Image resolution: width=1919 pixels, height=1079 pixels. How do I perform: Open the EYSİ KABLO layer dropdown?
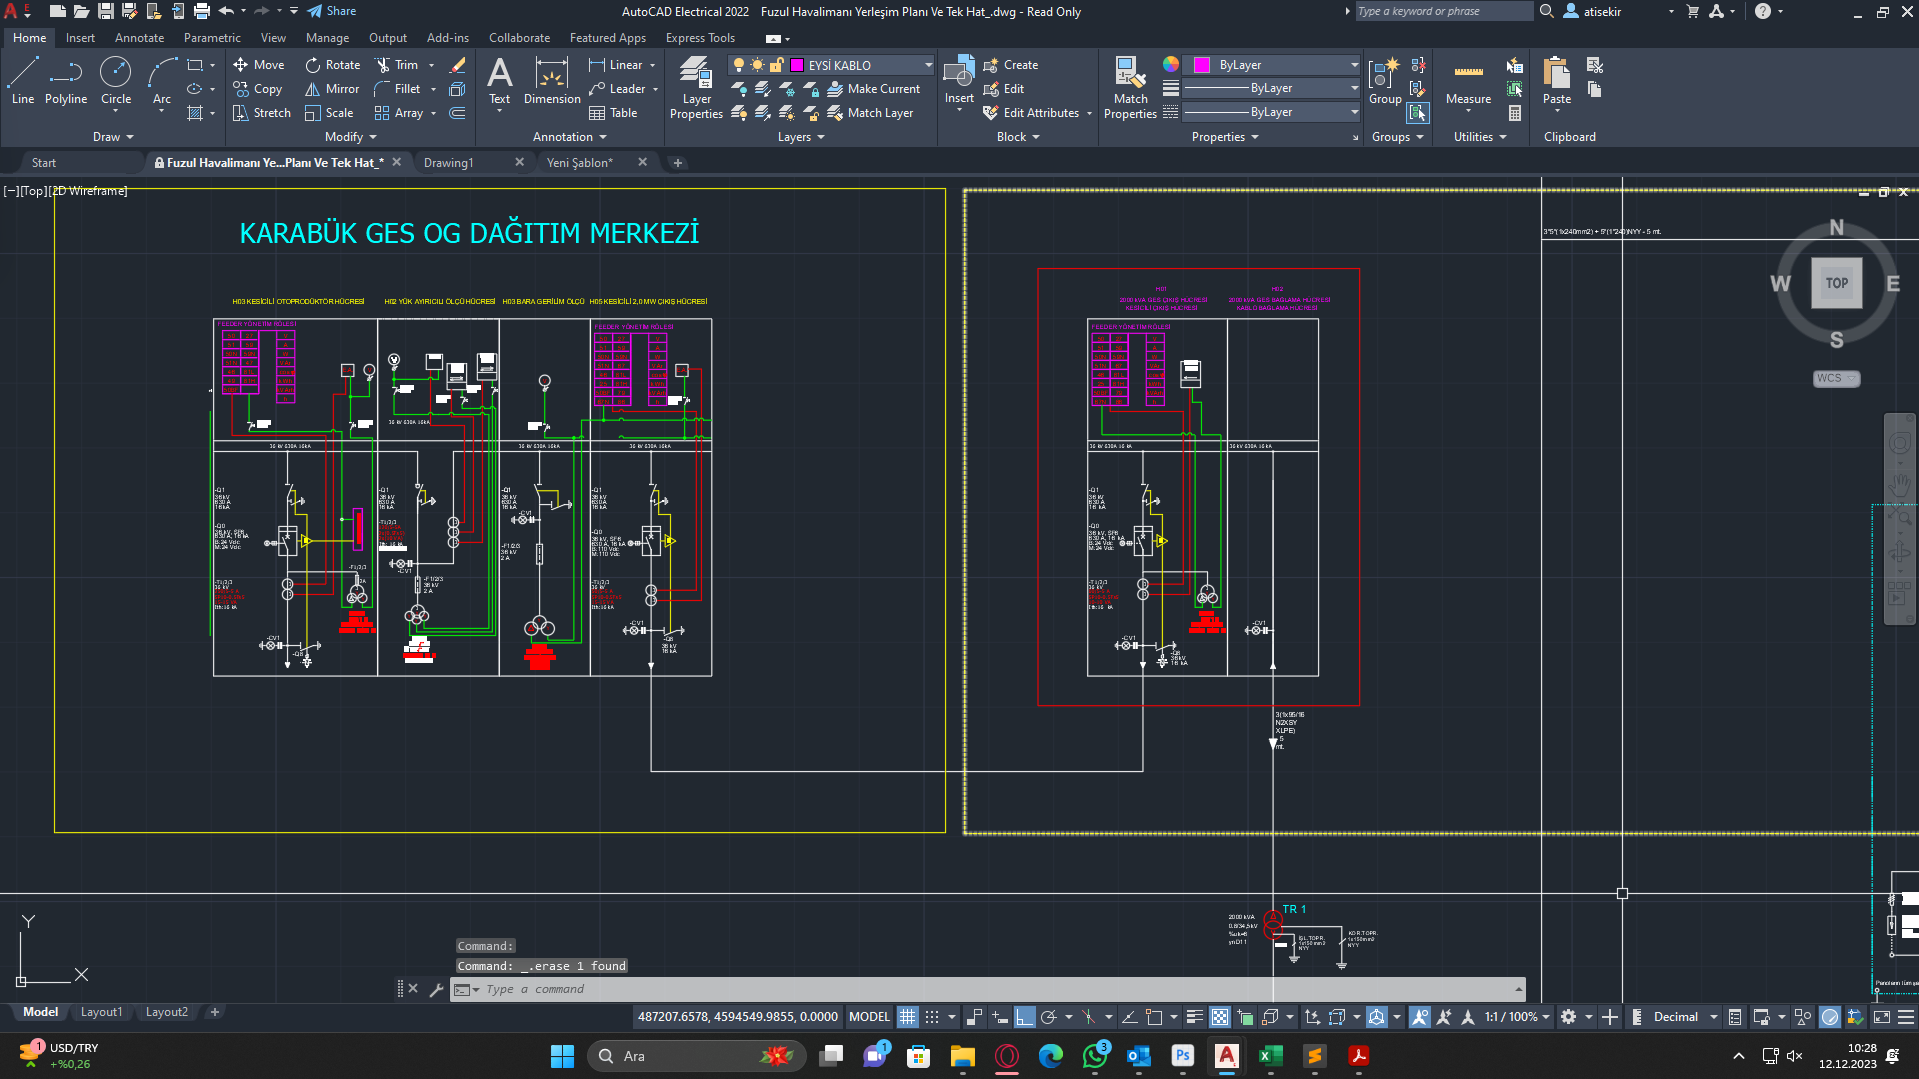click(928, 65)
